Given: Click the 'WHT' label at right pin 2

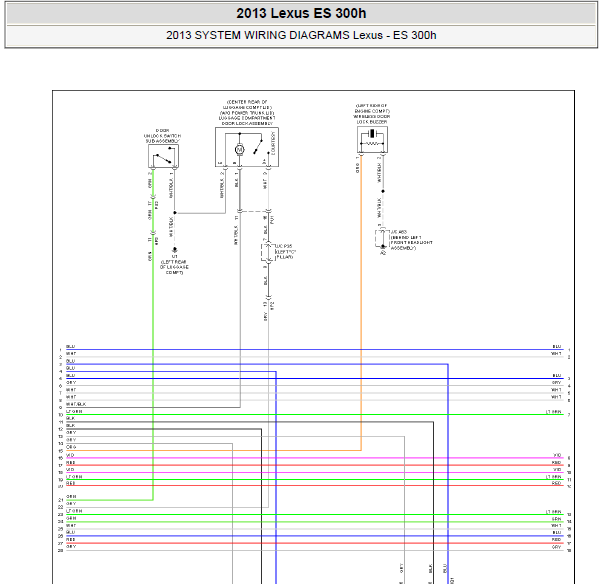Looking at the screenshot, I should click(556, 354).
